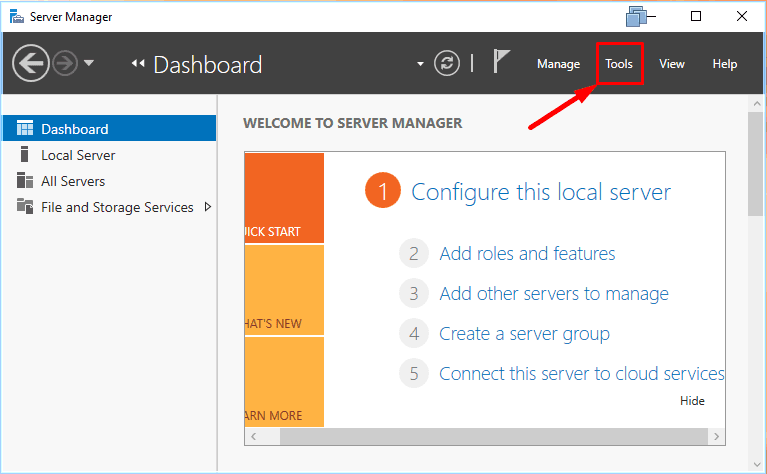Open the View menu

[x=672, y=64]
